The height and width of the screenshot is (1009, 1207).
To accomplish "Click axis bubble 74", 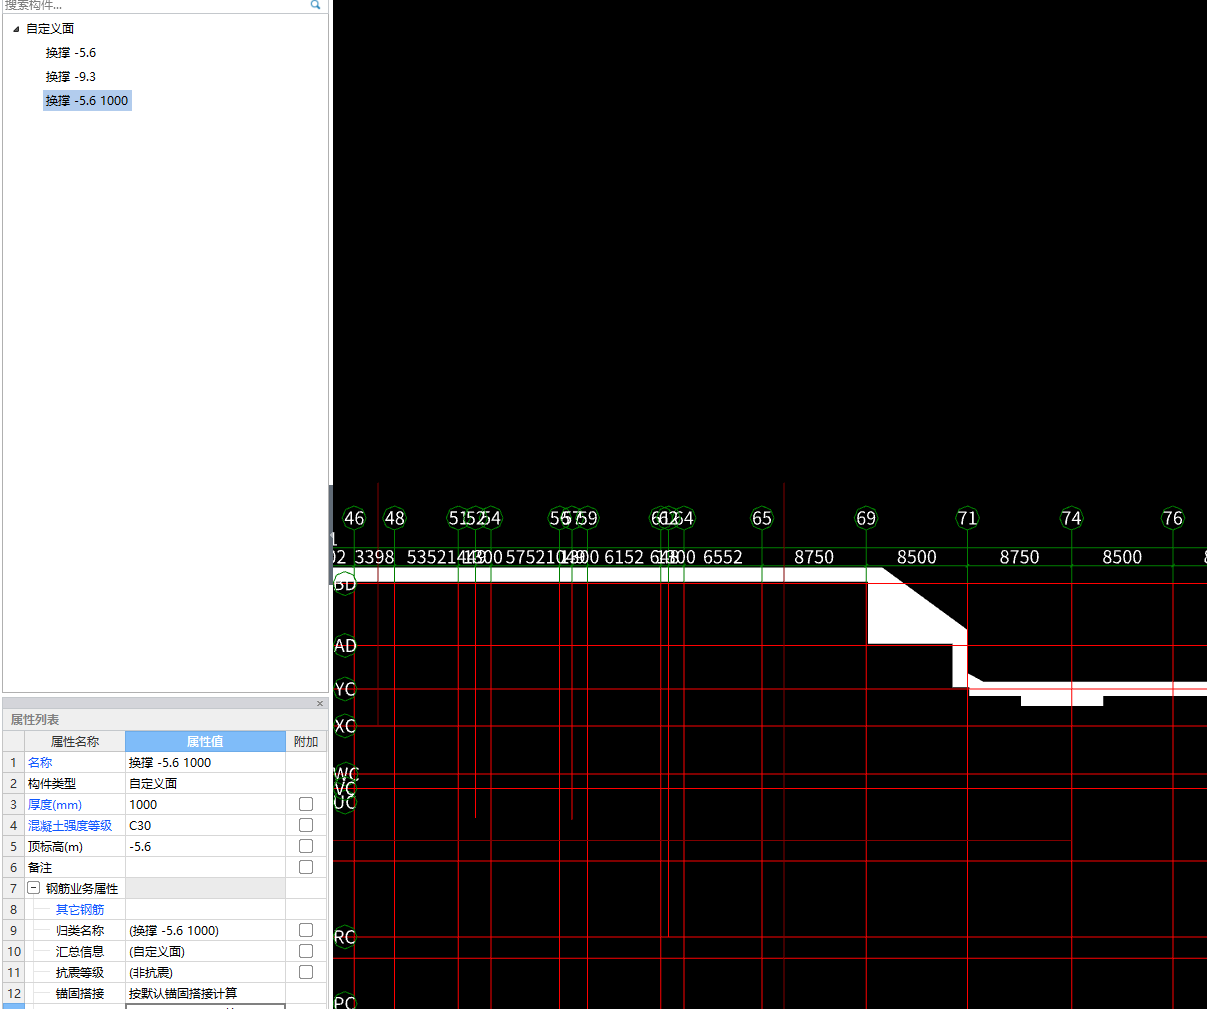I will 1071,518.
